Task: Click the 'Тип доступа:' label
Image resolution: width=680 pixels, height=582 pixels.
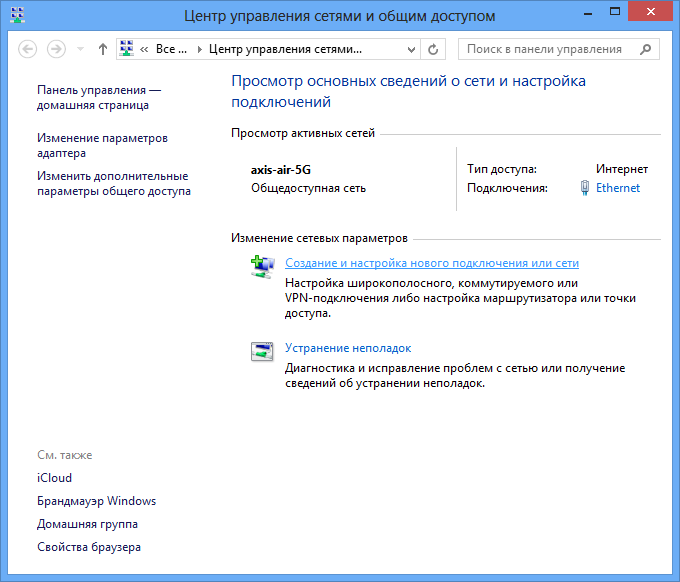Action: pos(502,169)
